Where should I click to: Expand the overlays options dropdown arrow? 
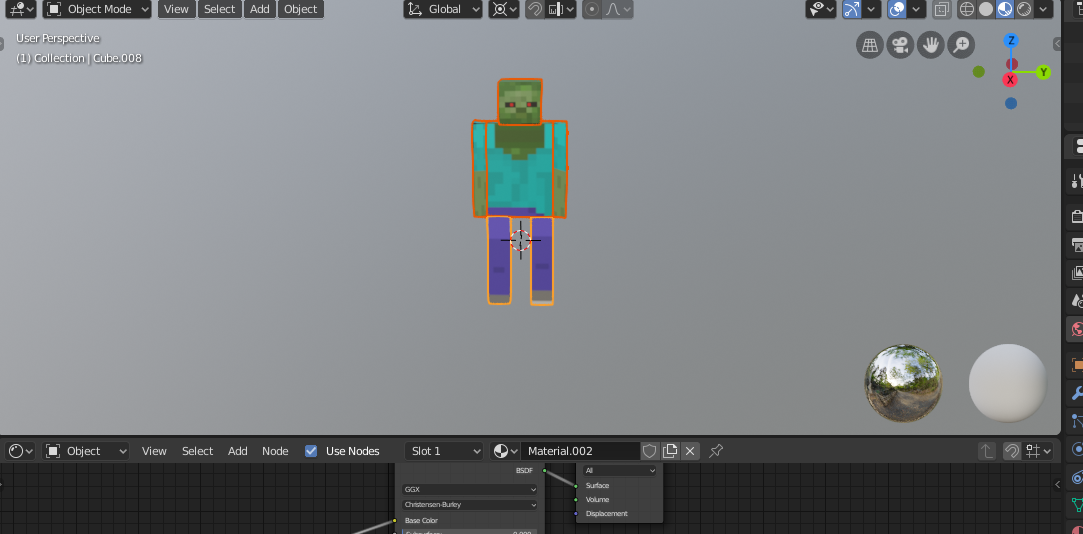point(917,9)
